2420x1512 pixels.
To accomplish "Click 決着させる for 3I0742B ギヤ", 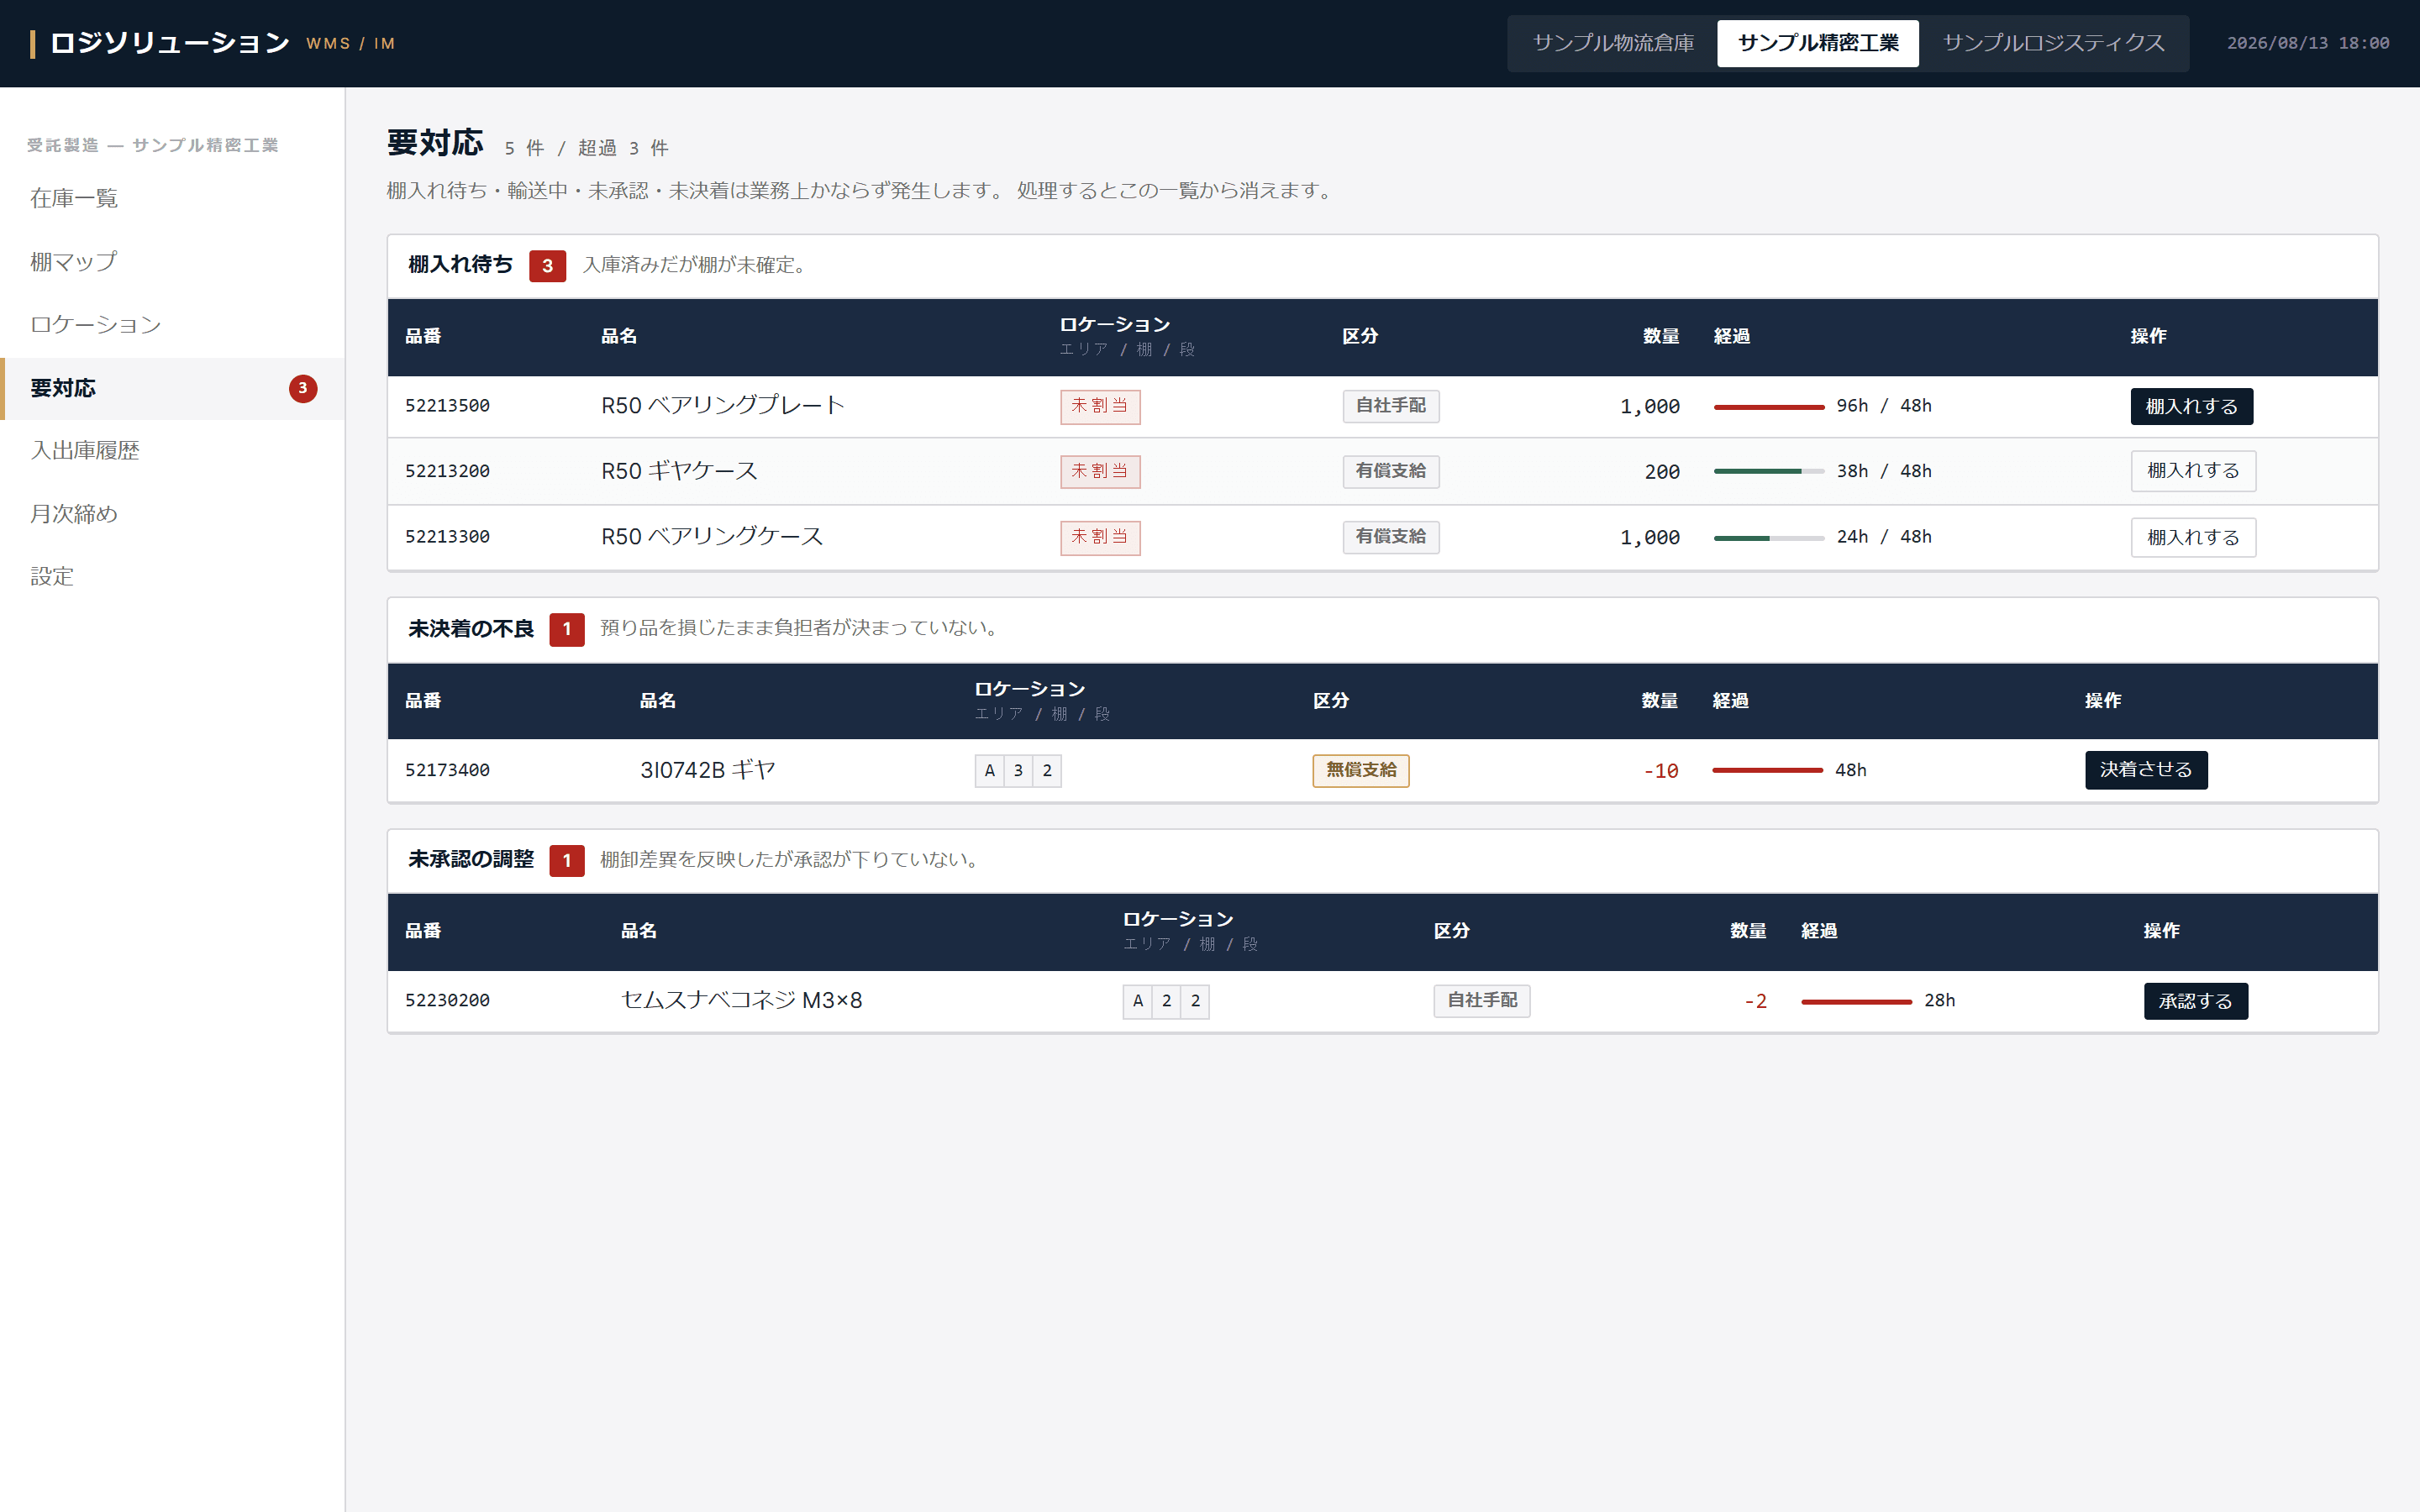I will click(2146, 770).
